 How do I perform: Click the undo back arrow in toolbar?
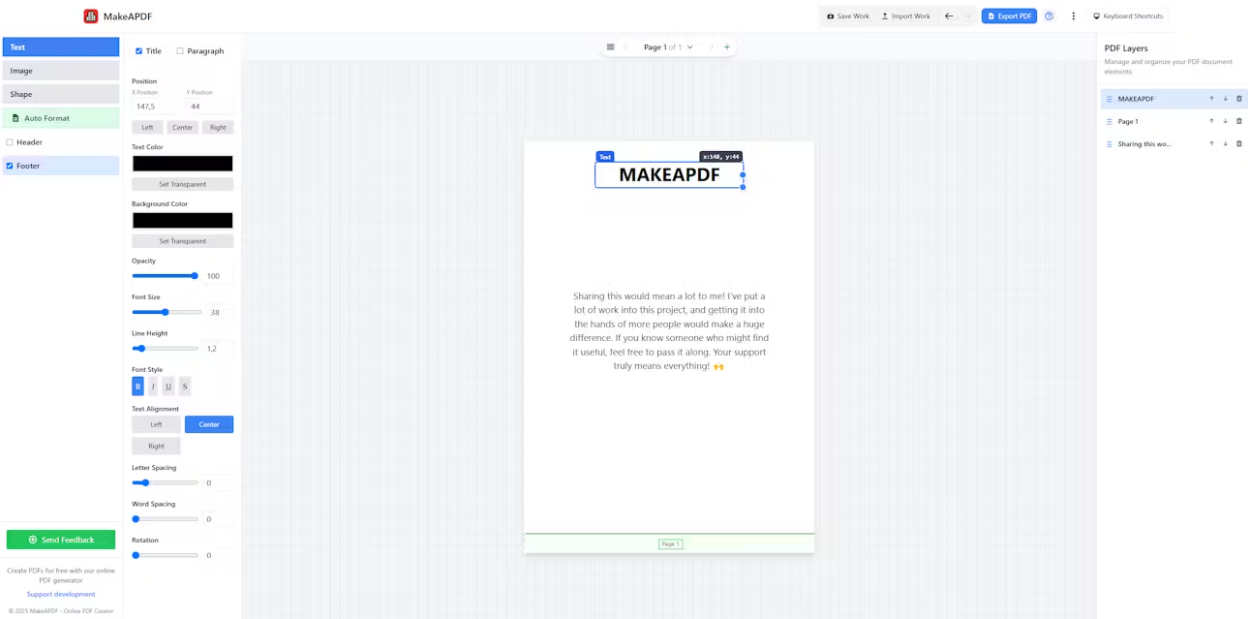[949, 16]
